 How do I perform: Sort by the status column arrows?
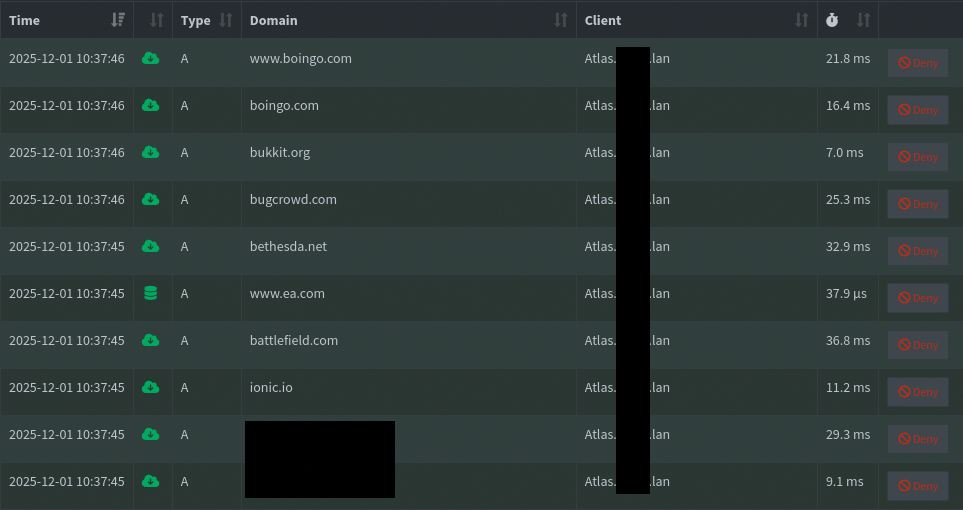point(155,20)
